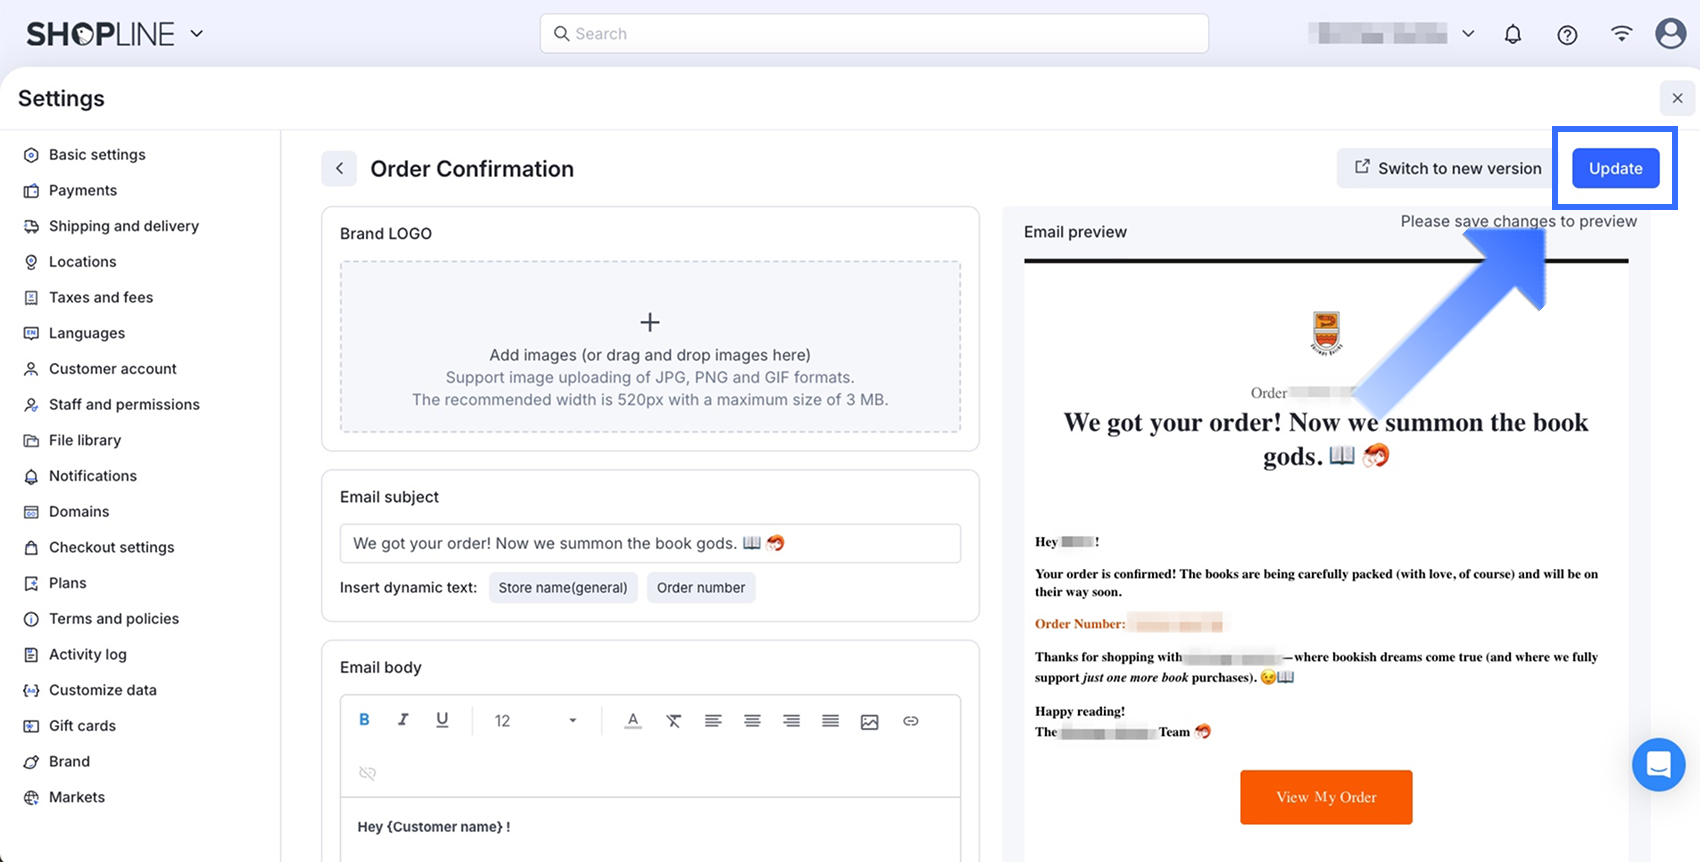
Task: Insert an image into the email body
Action: tap(870, 721)
